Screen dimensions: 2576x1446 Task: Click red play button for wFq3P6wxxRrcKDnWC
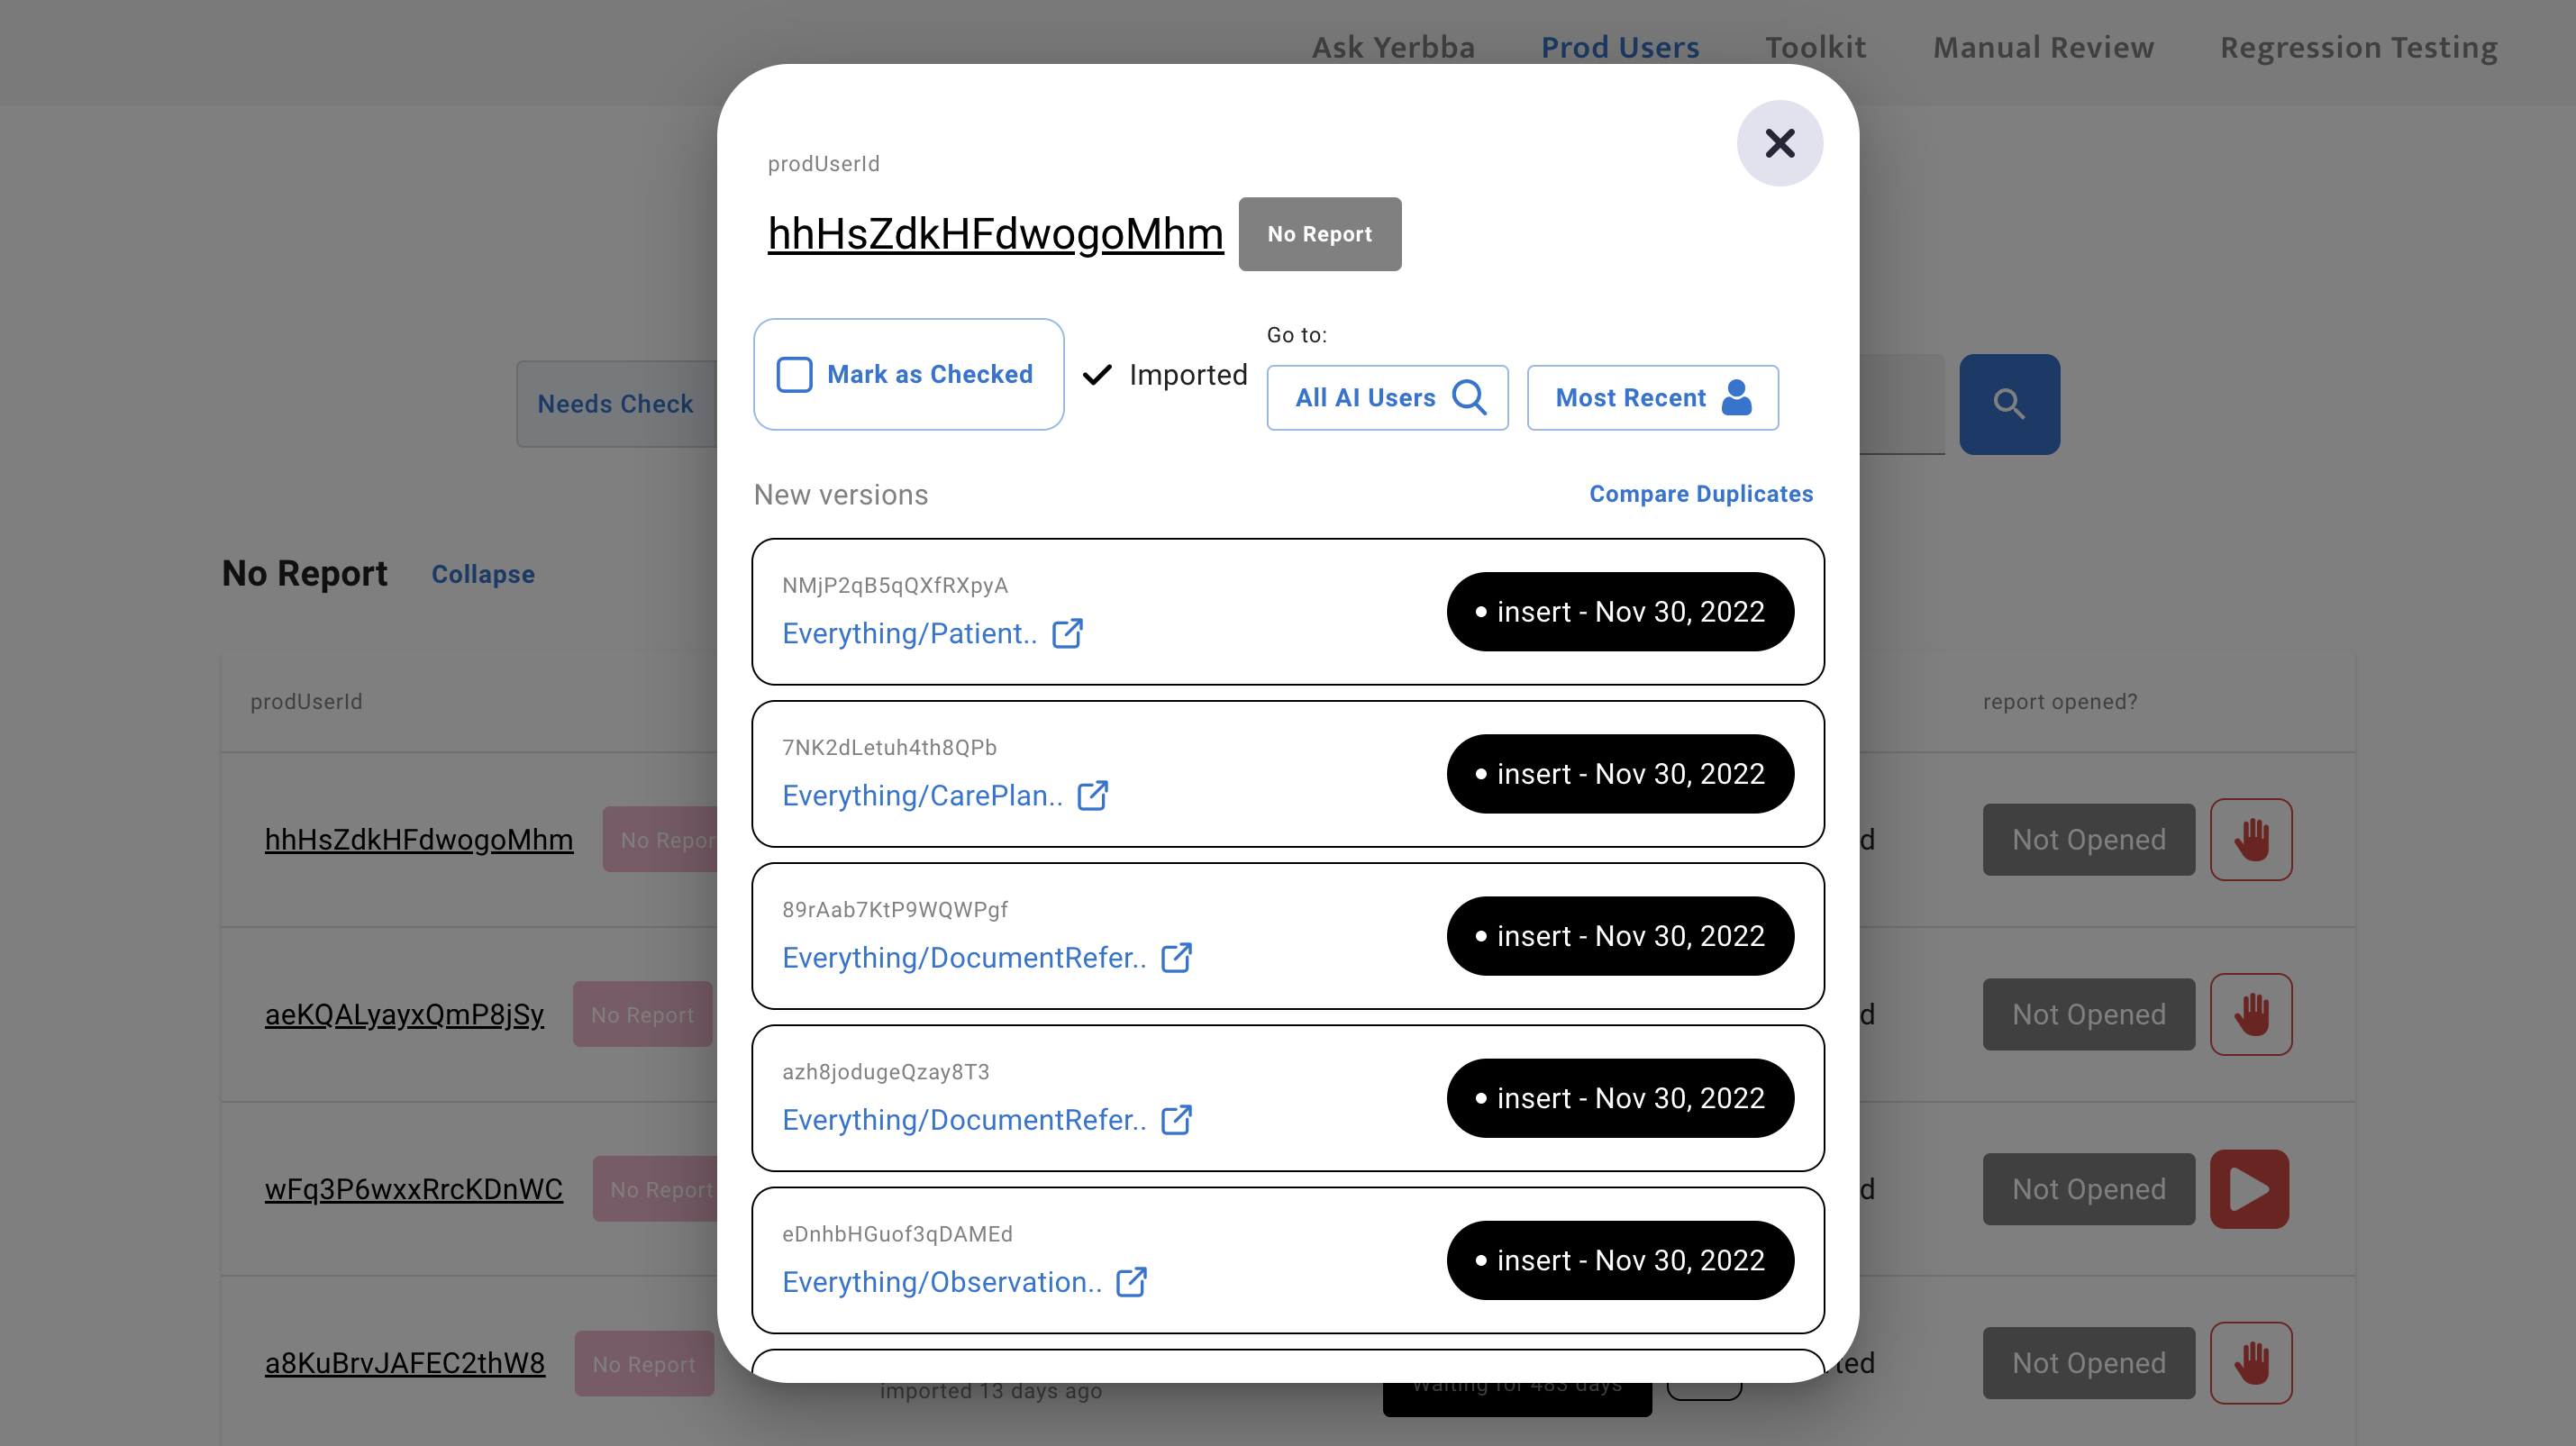pos(2249,1189)
